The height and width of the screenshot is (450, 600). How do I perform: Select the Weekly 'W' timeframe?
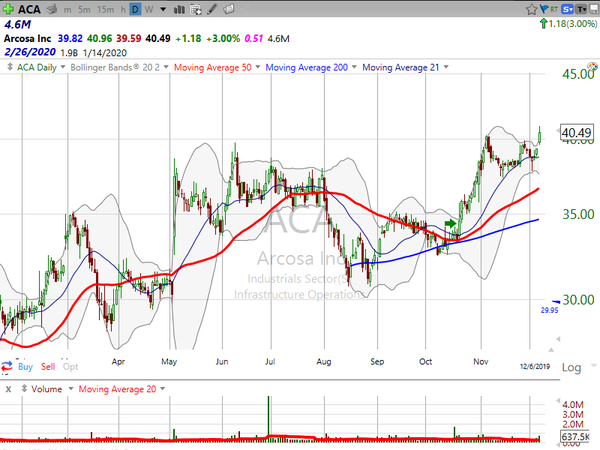pos(149,10)
